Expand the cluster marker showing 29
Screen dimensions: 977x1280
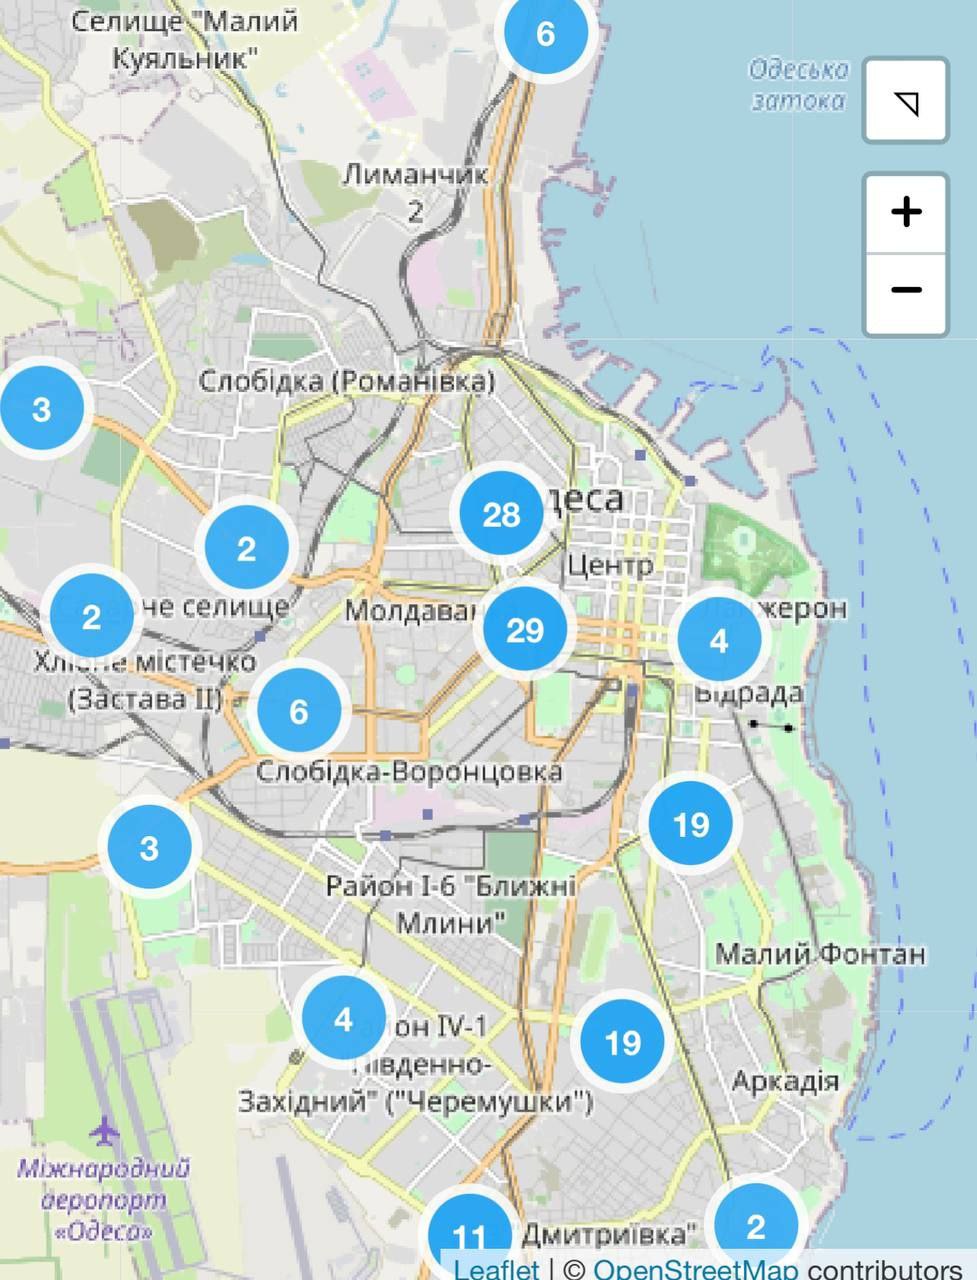click(x=525, y=630)
